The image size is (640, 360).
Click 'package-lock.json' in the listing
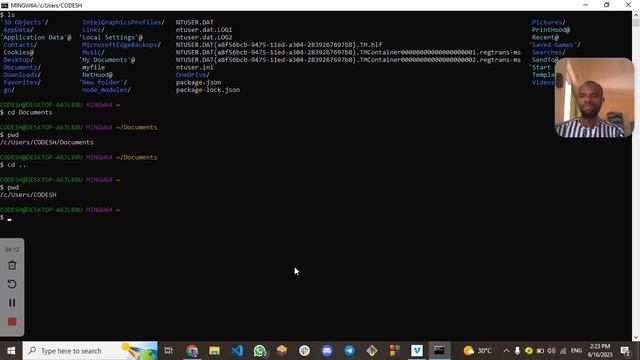[x=208, y=90]
